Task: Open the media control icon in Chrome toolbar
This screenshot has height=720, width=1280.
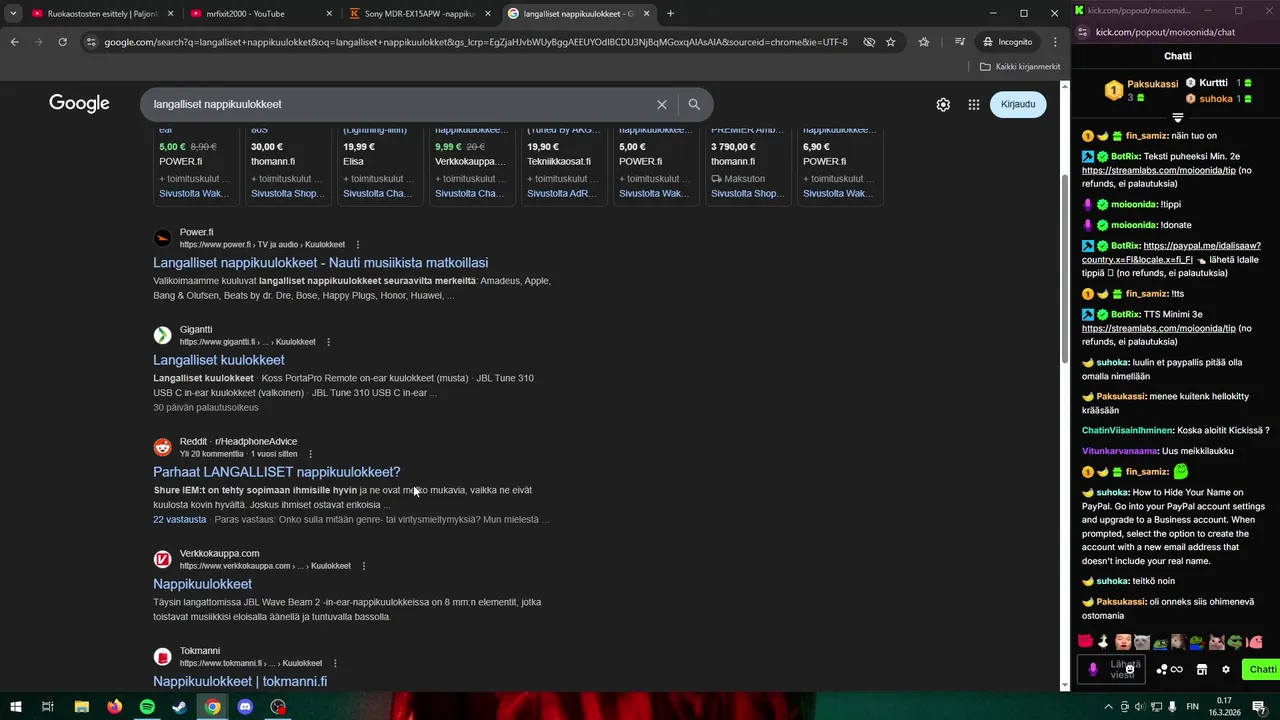Action: pos(960,42)
